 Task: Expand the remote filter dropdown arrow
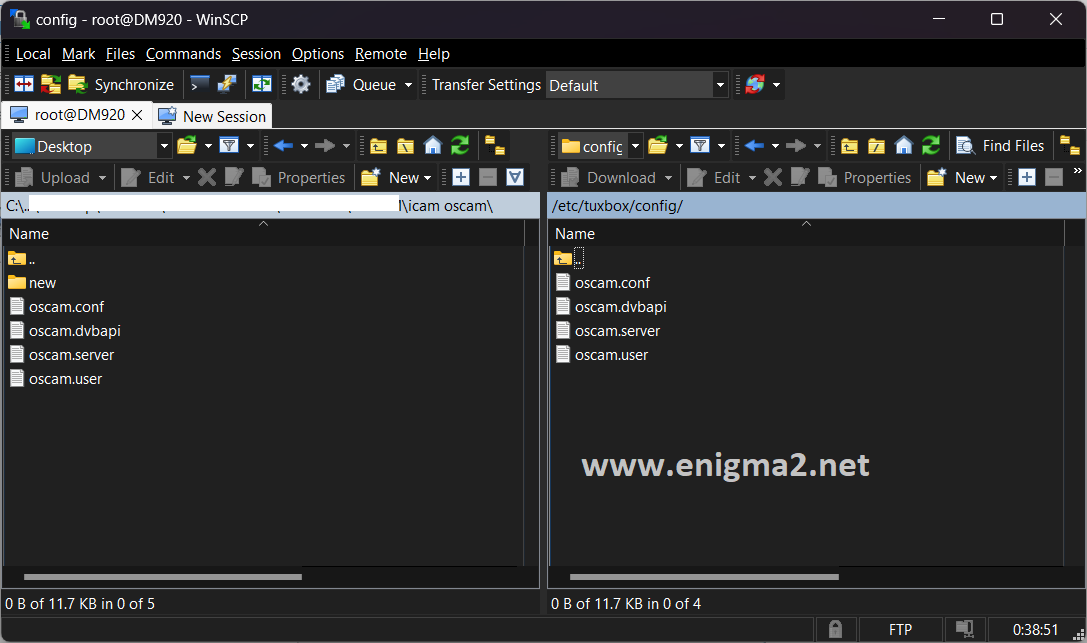click(721, 146)
